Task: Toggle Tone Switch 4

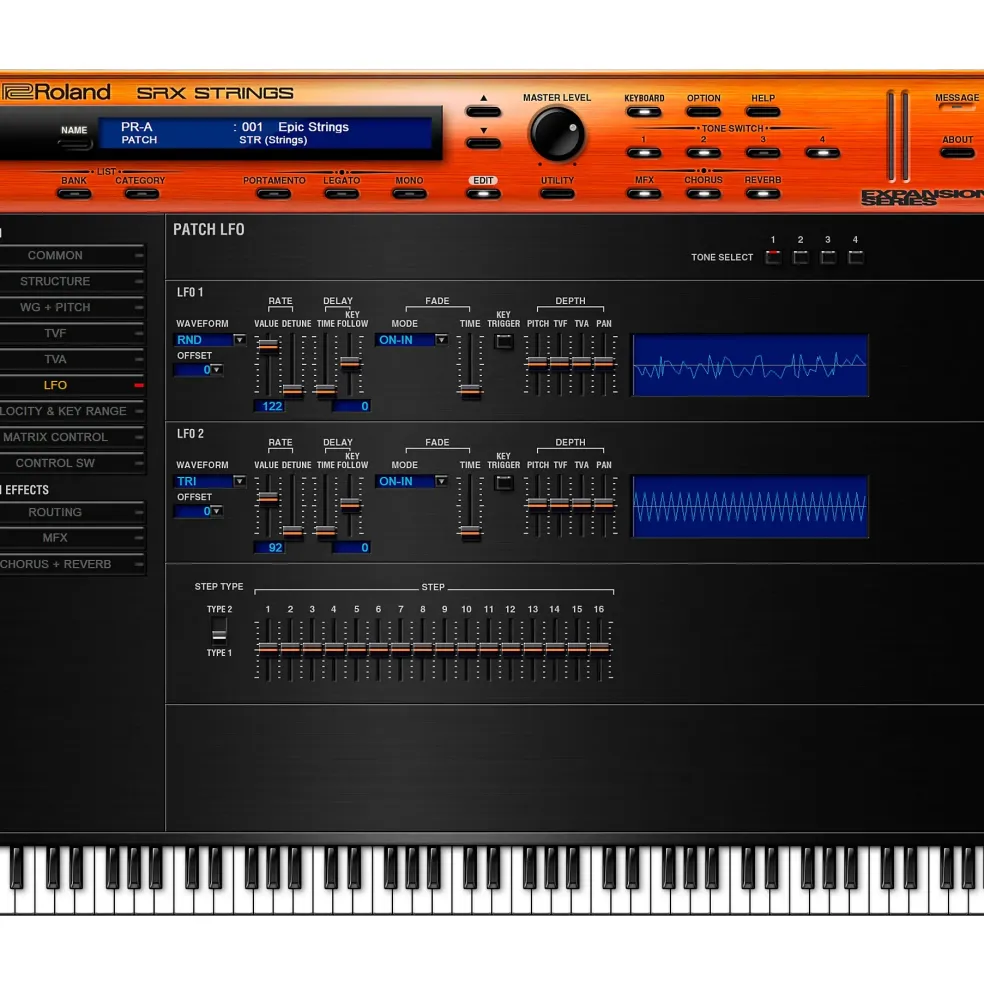Action: 822,153
